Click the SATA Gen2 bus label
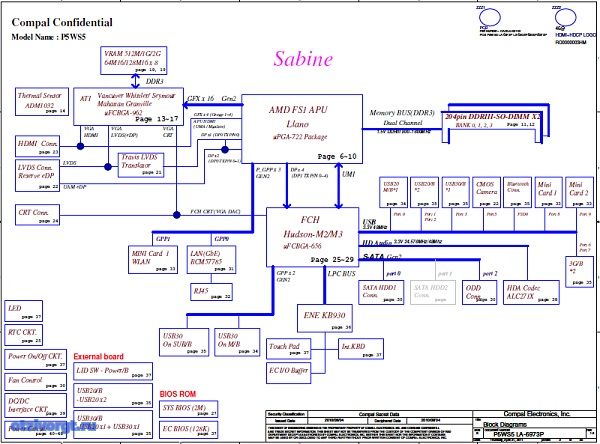 point(382,256)
